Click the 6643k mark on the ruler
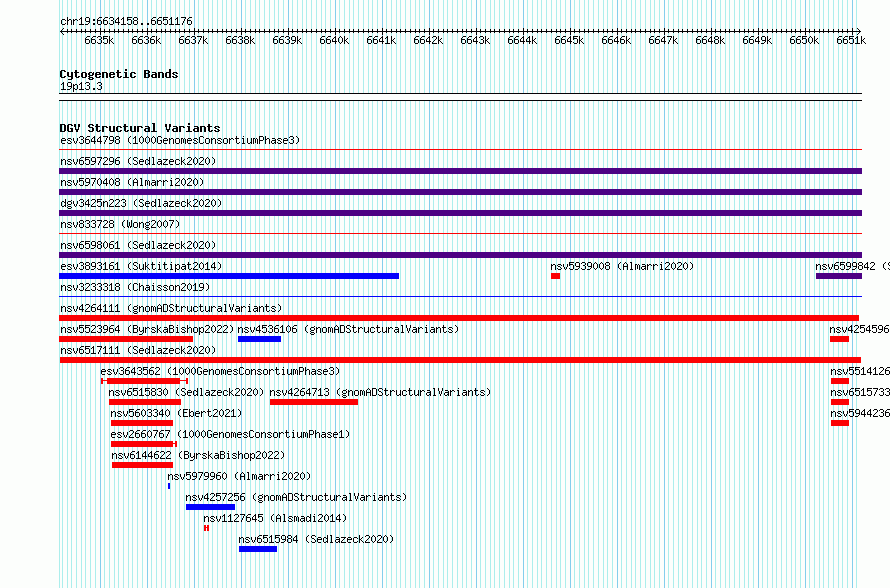 (475, 40)
